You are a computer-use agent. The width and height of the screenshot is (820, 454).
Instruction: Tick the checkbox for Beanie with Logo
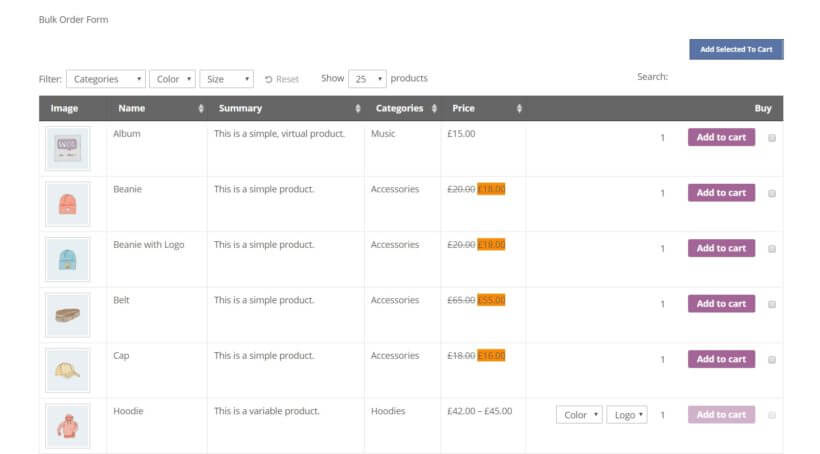[772, 249]
